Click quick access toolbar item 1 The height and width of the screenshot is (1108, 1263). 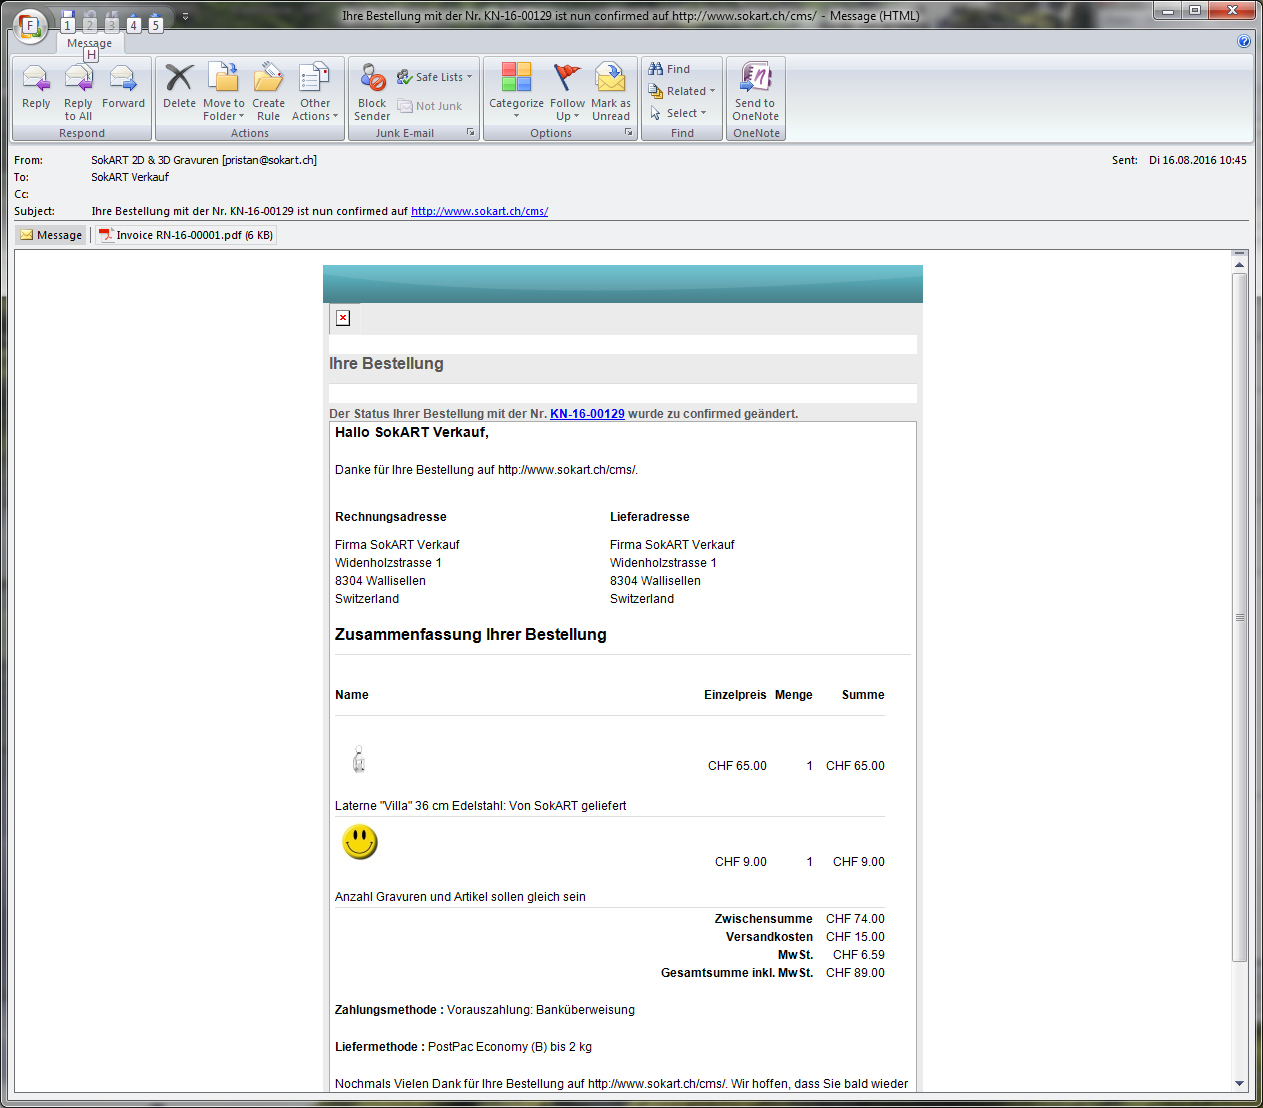pyautogui.click(x=68, y=22)
